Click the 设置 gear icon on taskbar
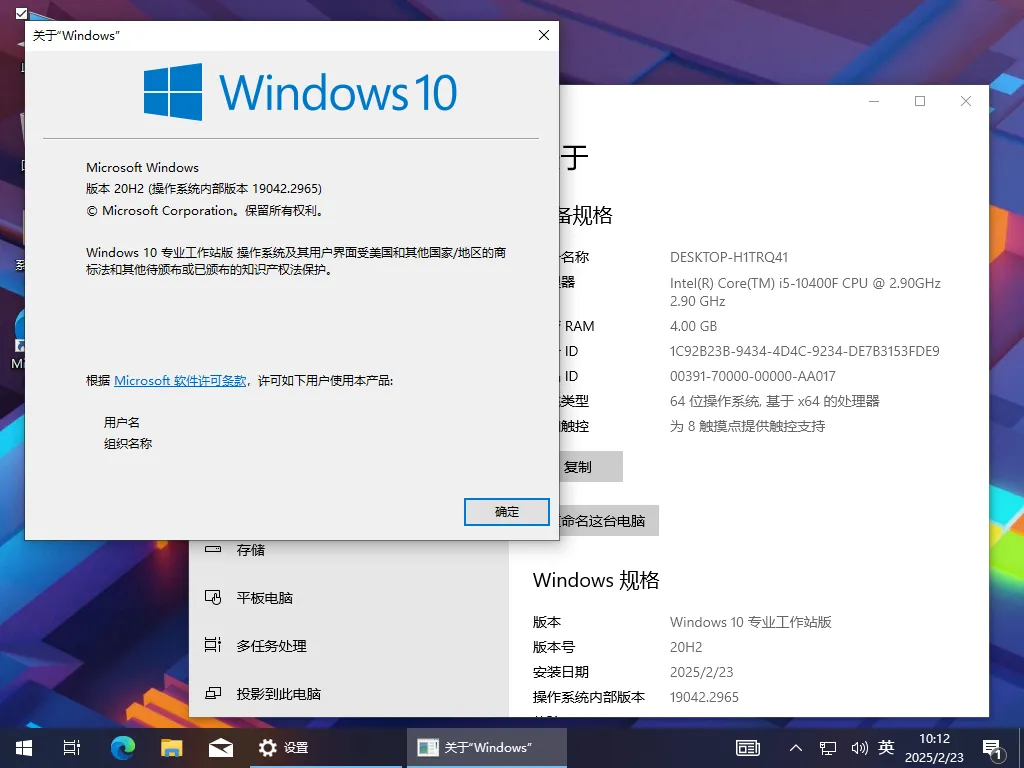 (267, 747)
